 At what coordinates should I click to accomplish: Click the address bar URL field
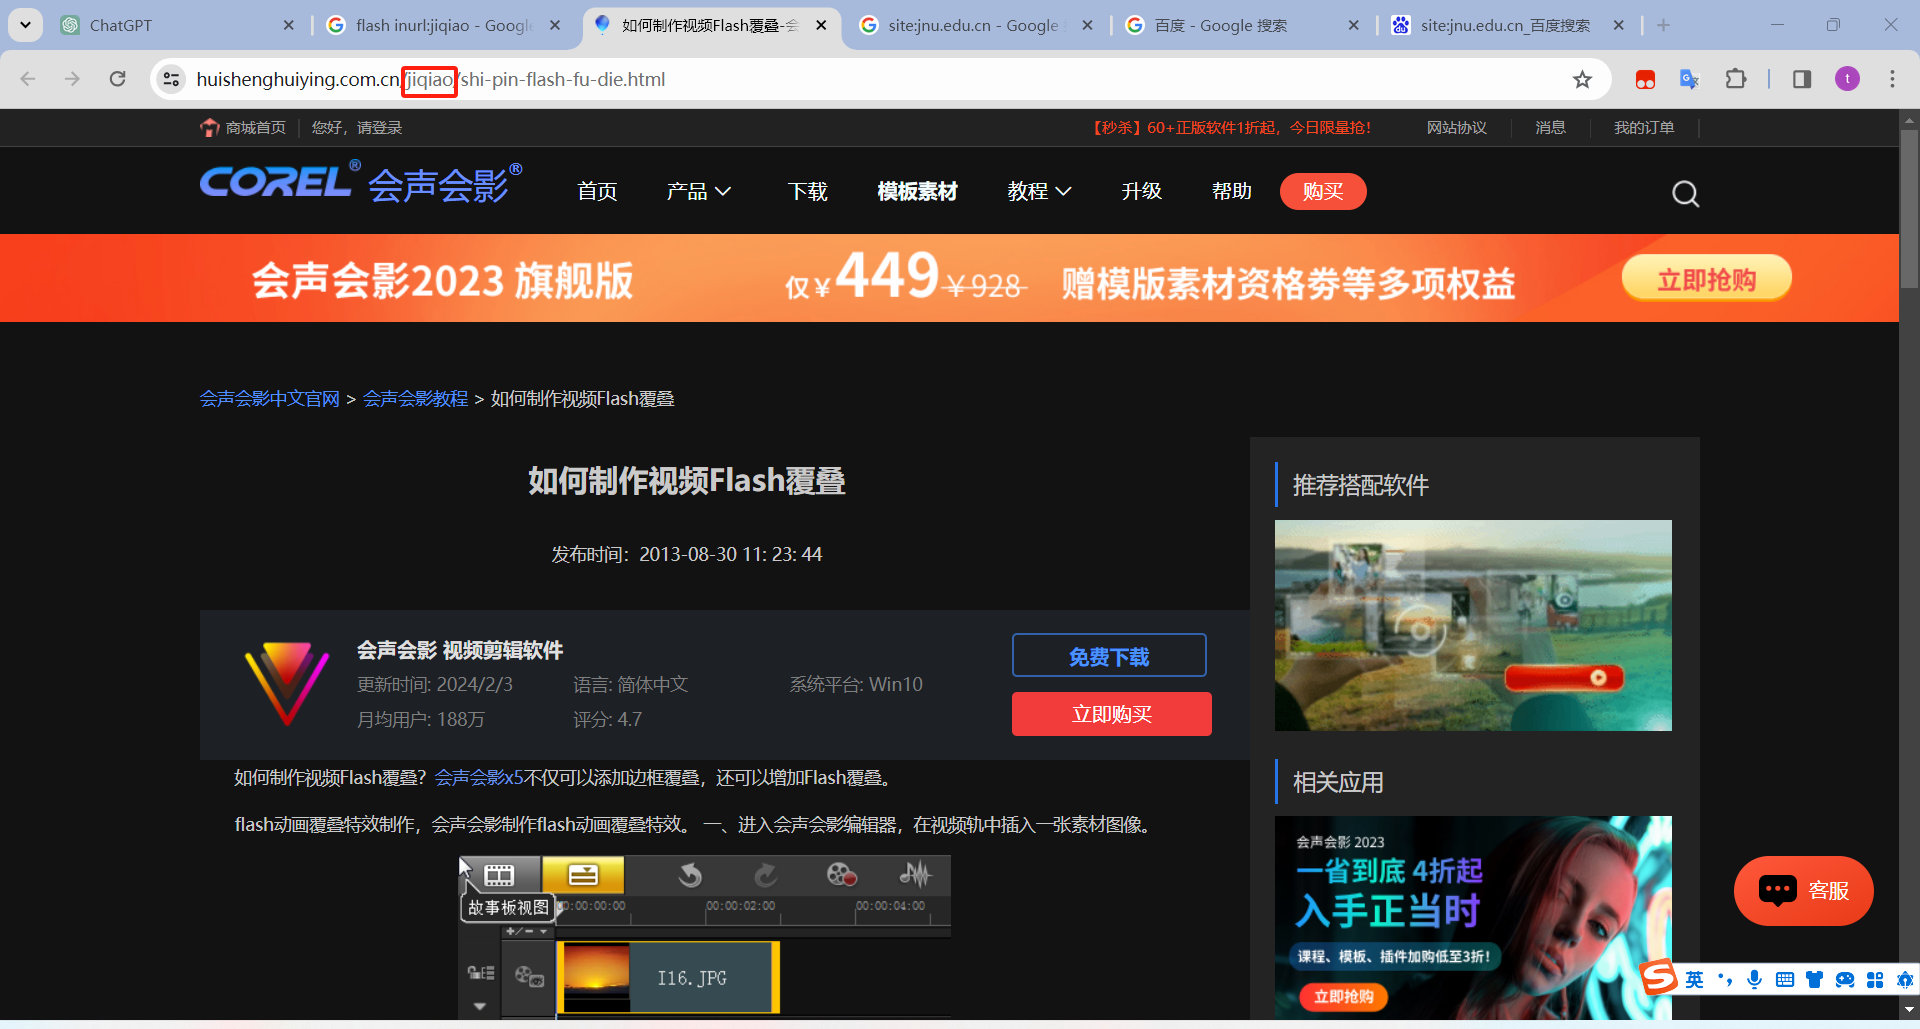click(x=880, y=79)
